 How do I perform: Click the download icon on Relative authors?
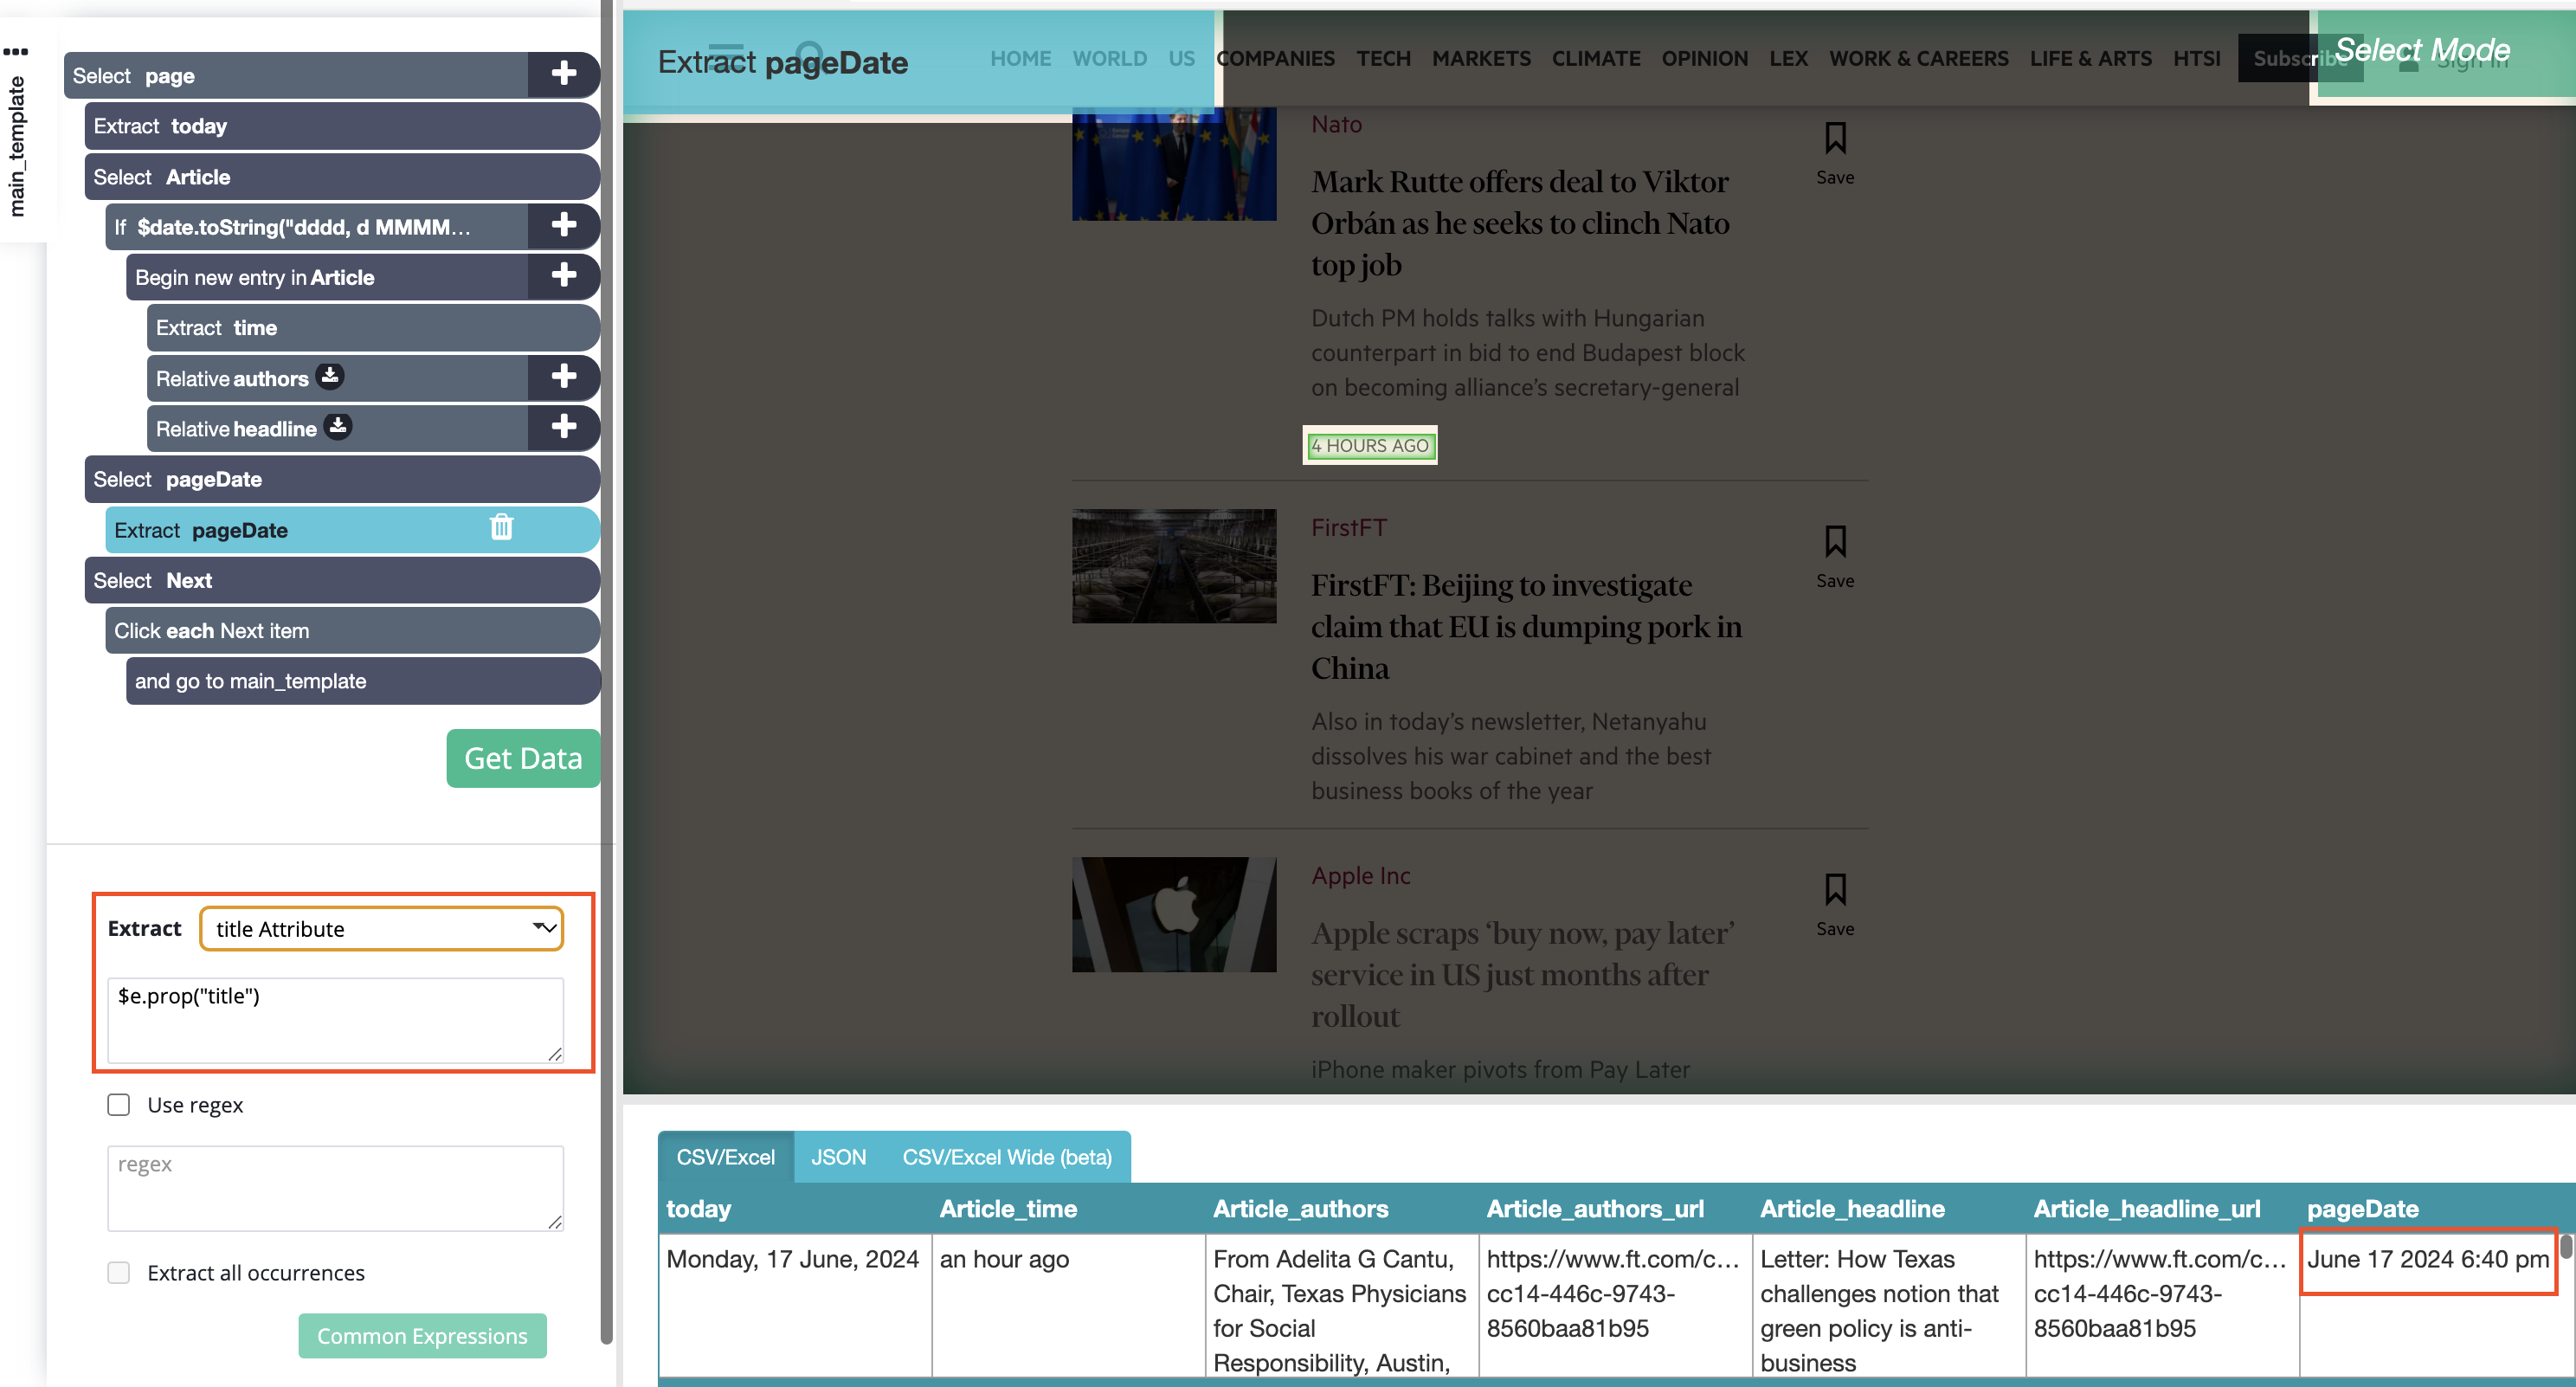(x=329, y=377)
